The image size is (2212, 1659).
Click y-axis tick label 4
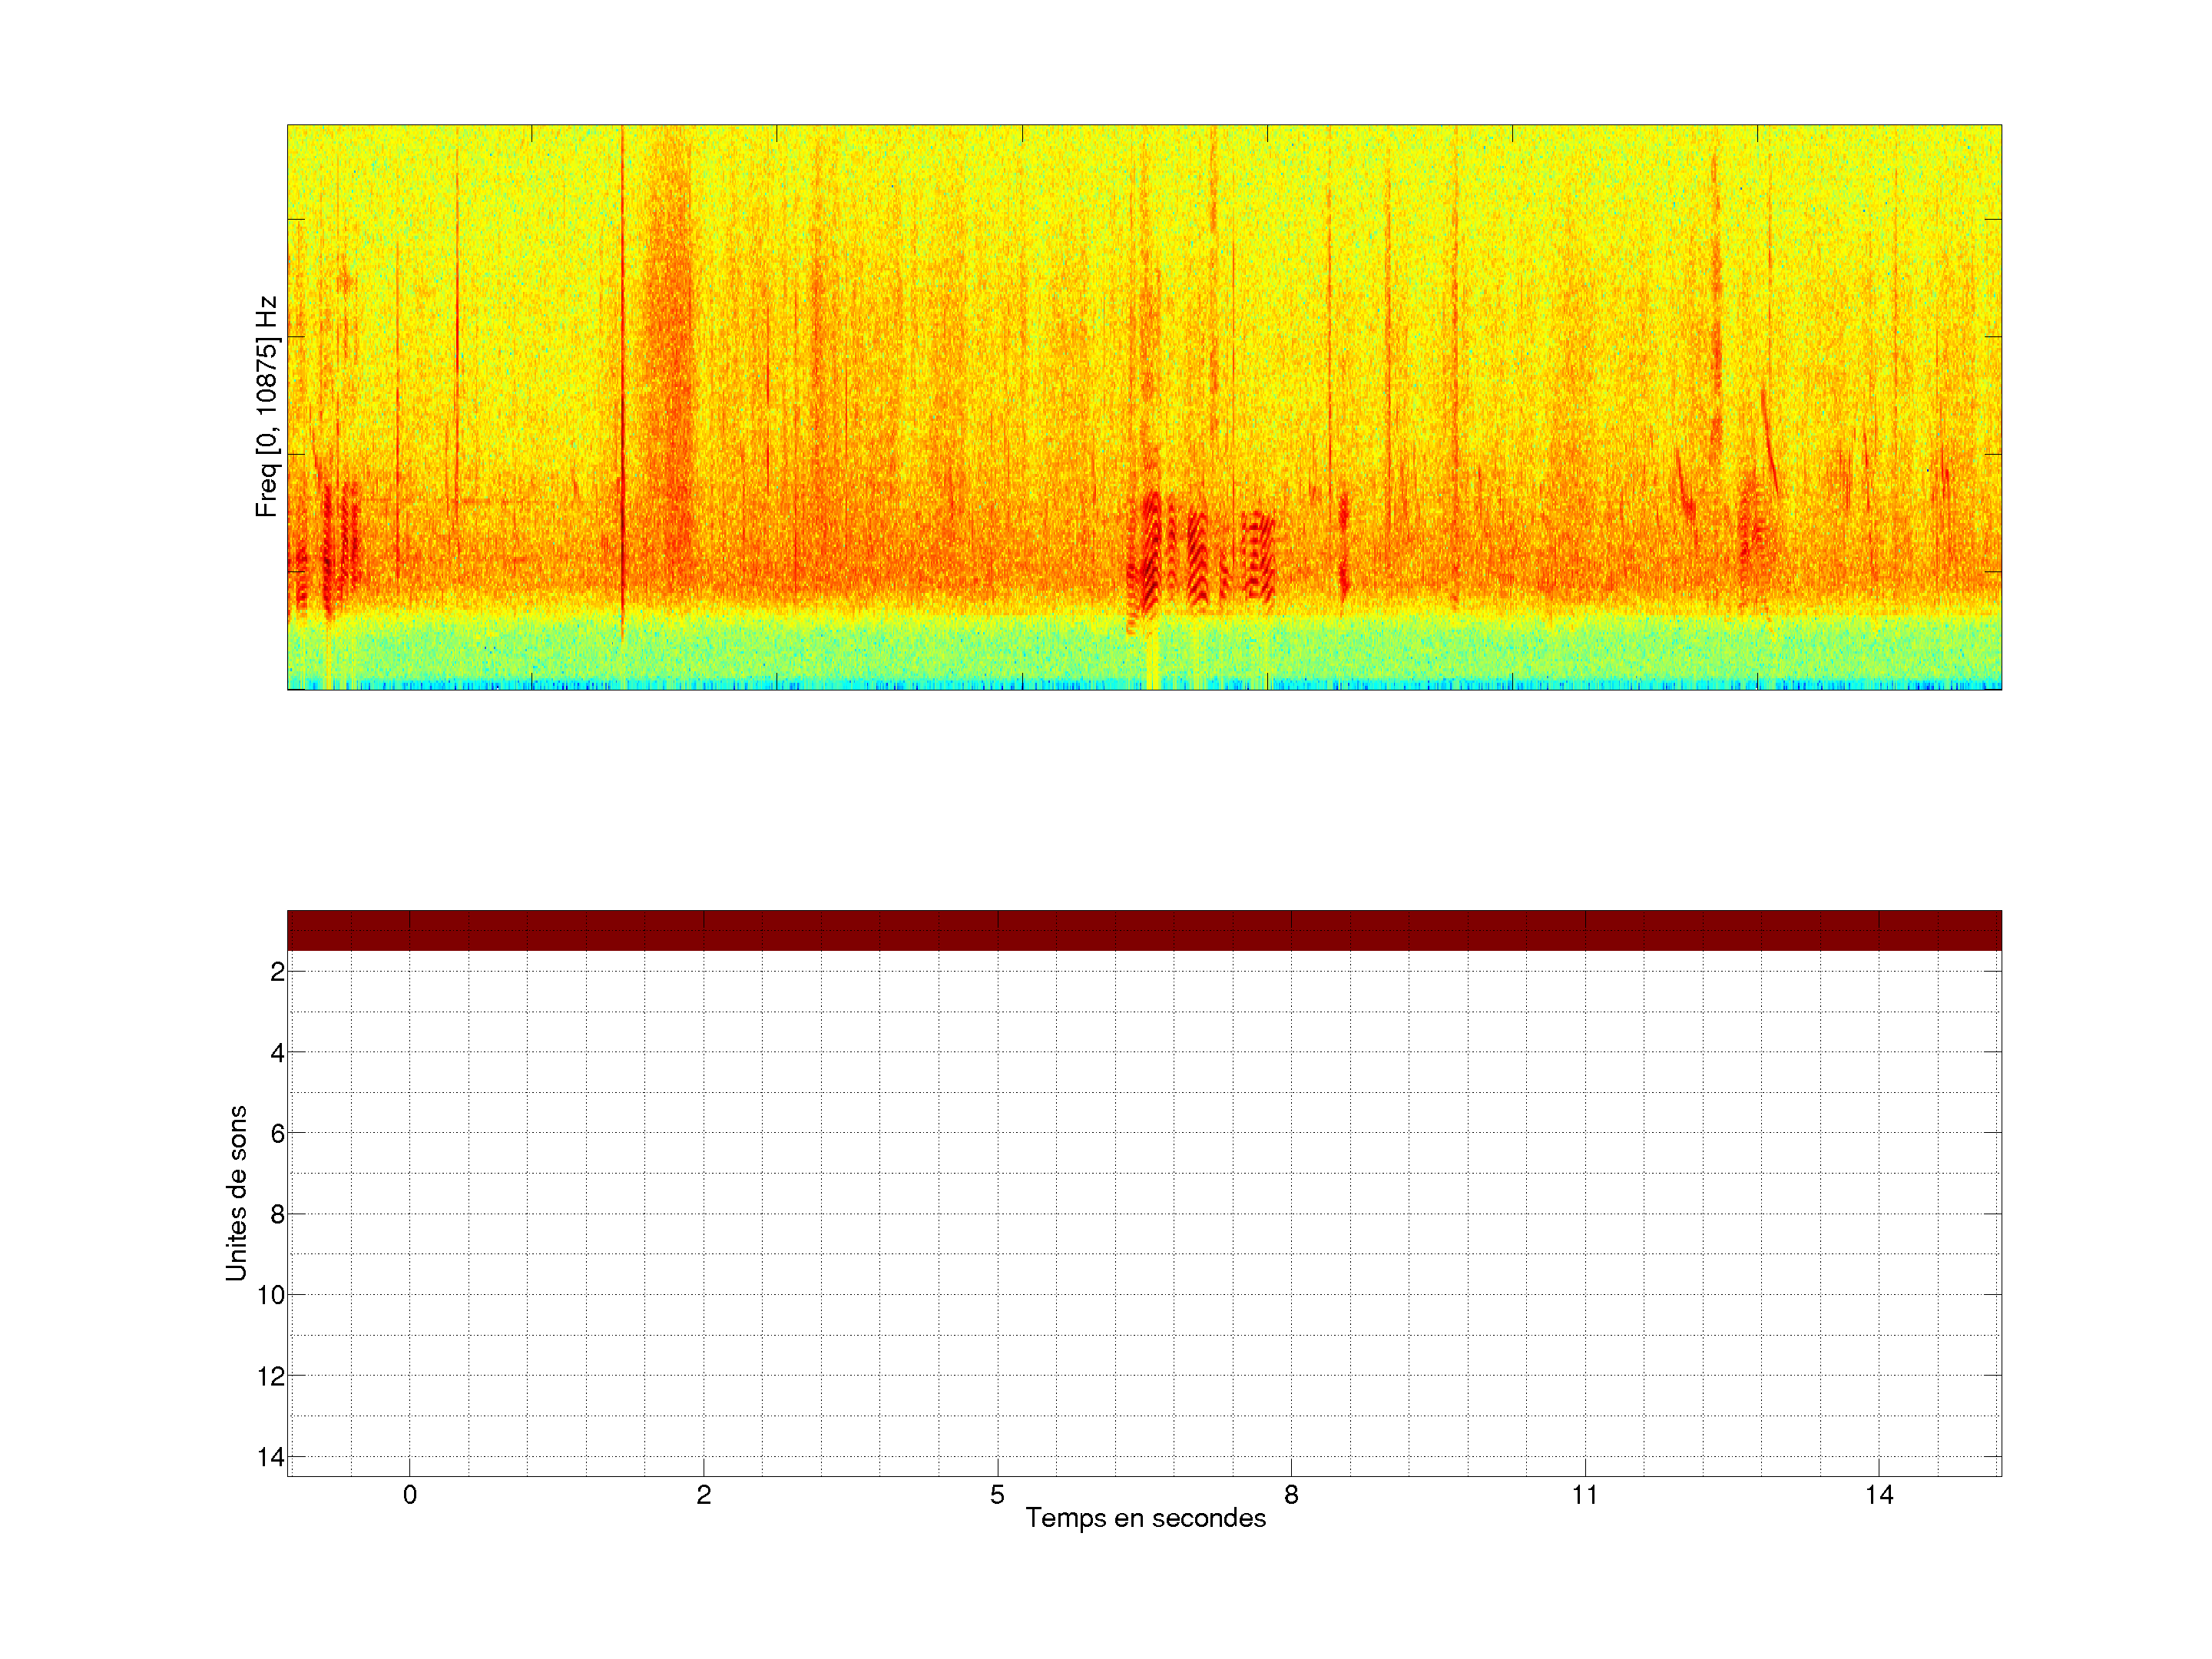(277, 1053)
